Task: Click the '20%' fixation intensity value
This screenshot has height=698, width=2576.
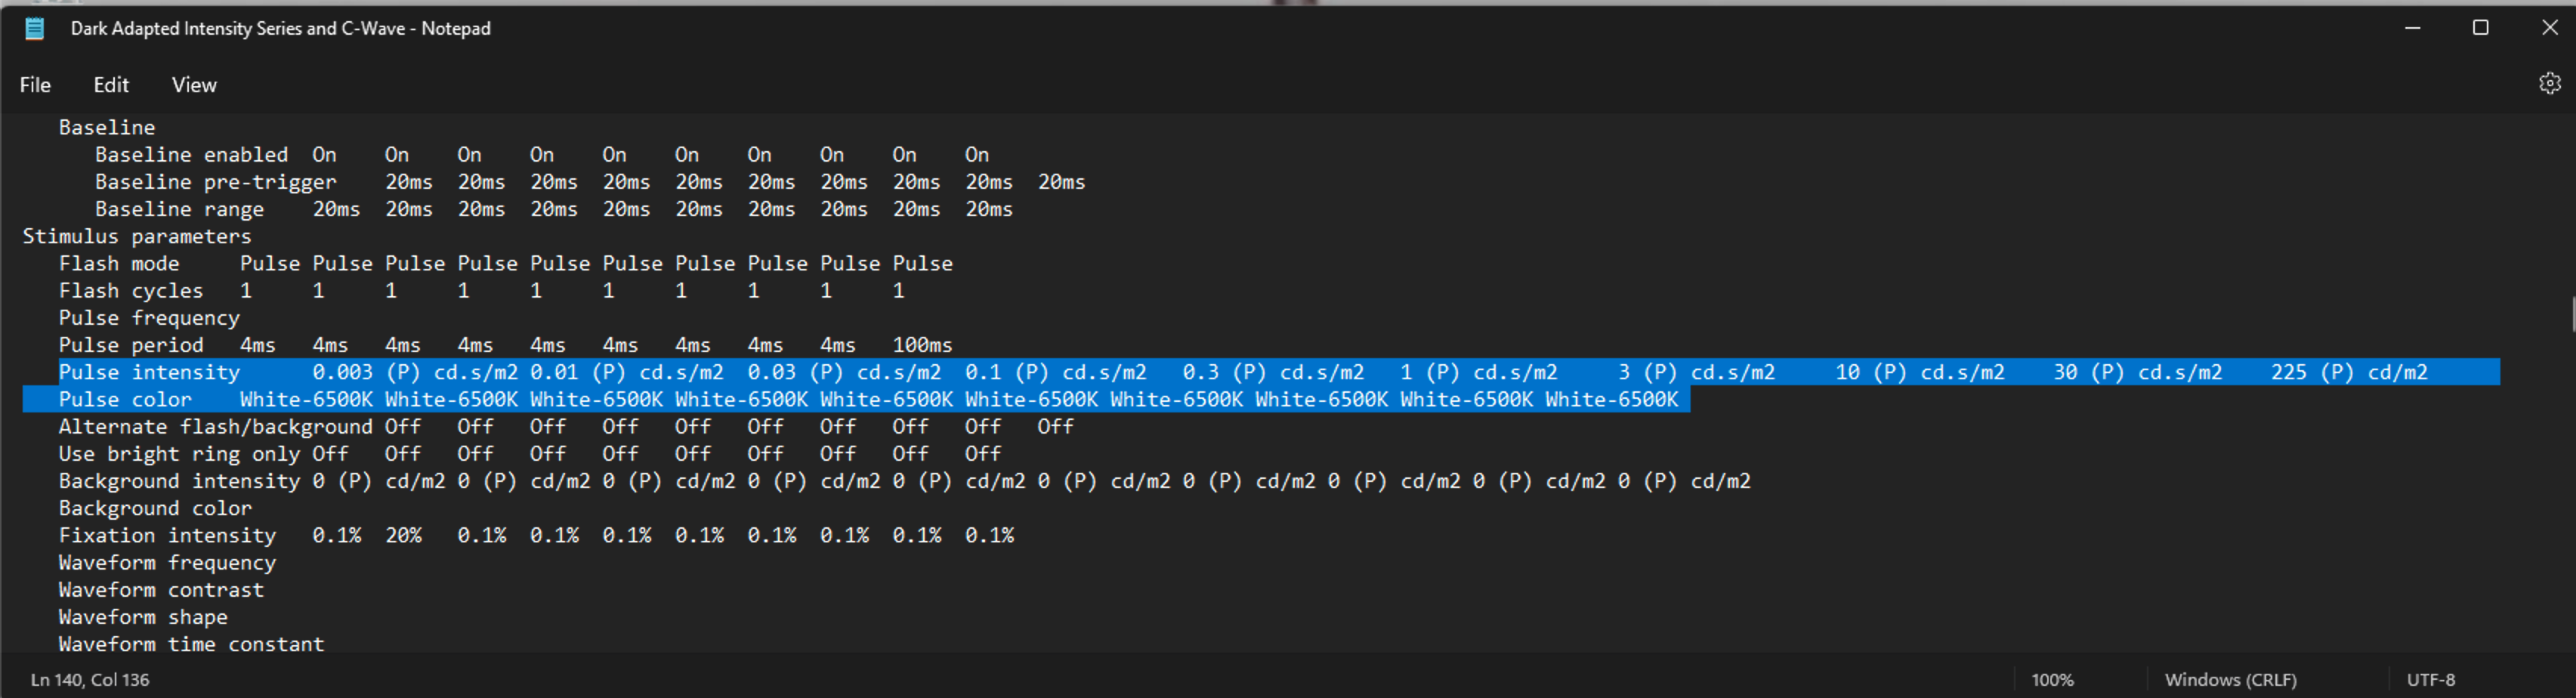Action: coord(403,535)
